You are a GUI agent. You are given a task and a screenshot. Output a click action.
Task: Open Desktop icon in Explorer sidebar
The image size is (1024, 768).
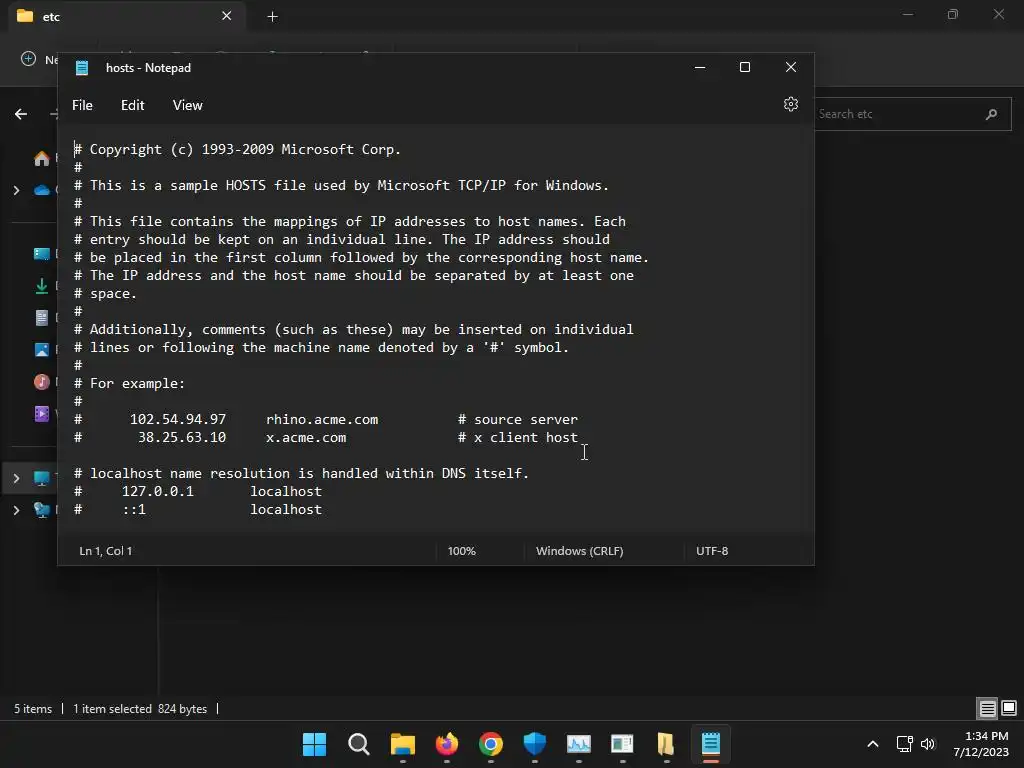pos(42,253)
